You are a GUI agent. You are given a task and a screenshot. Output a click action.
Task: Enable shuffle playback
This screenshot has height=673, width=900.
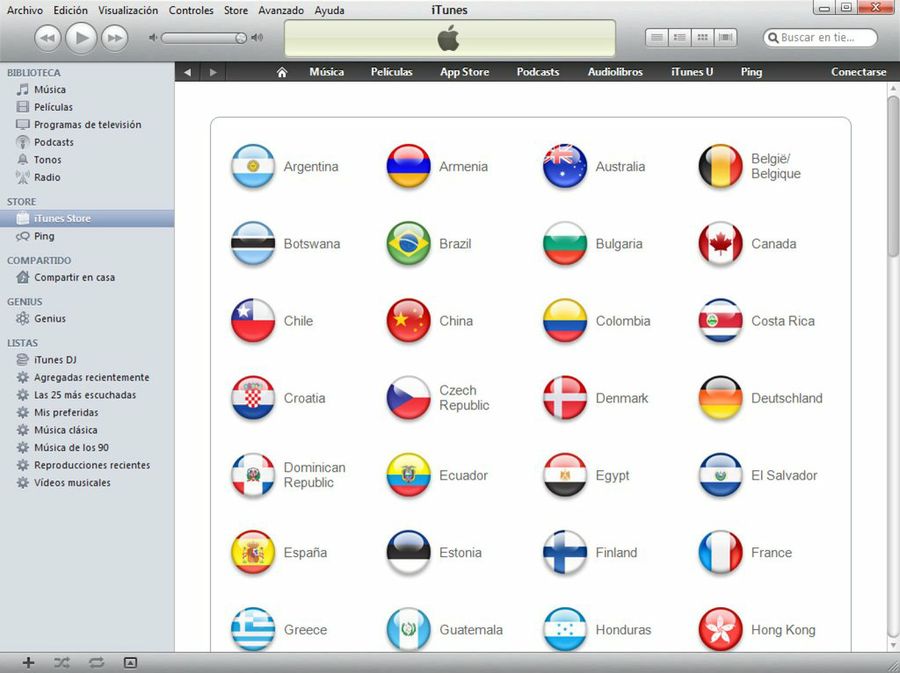pos(62,662)
